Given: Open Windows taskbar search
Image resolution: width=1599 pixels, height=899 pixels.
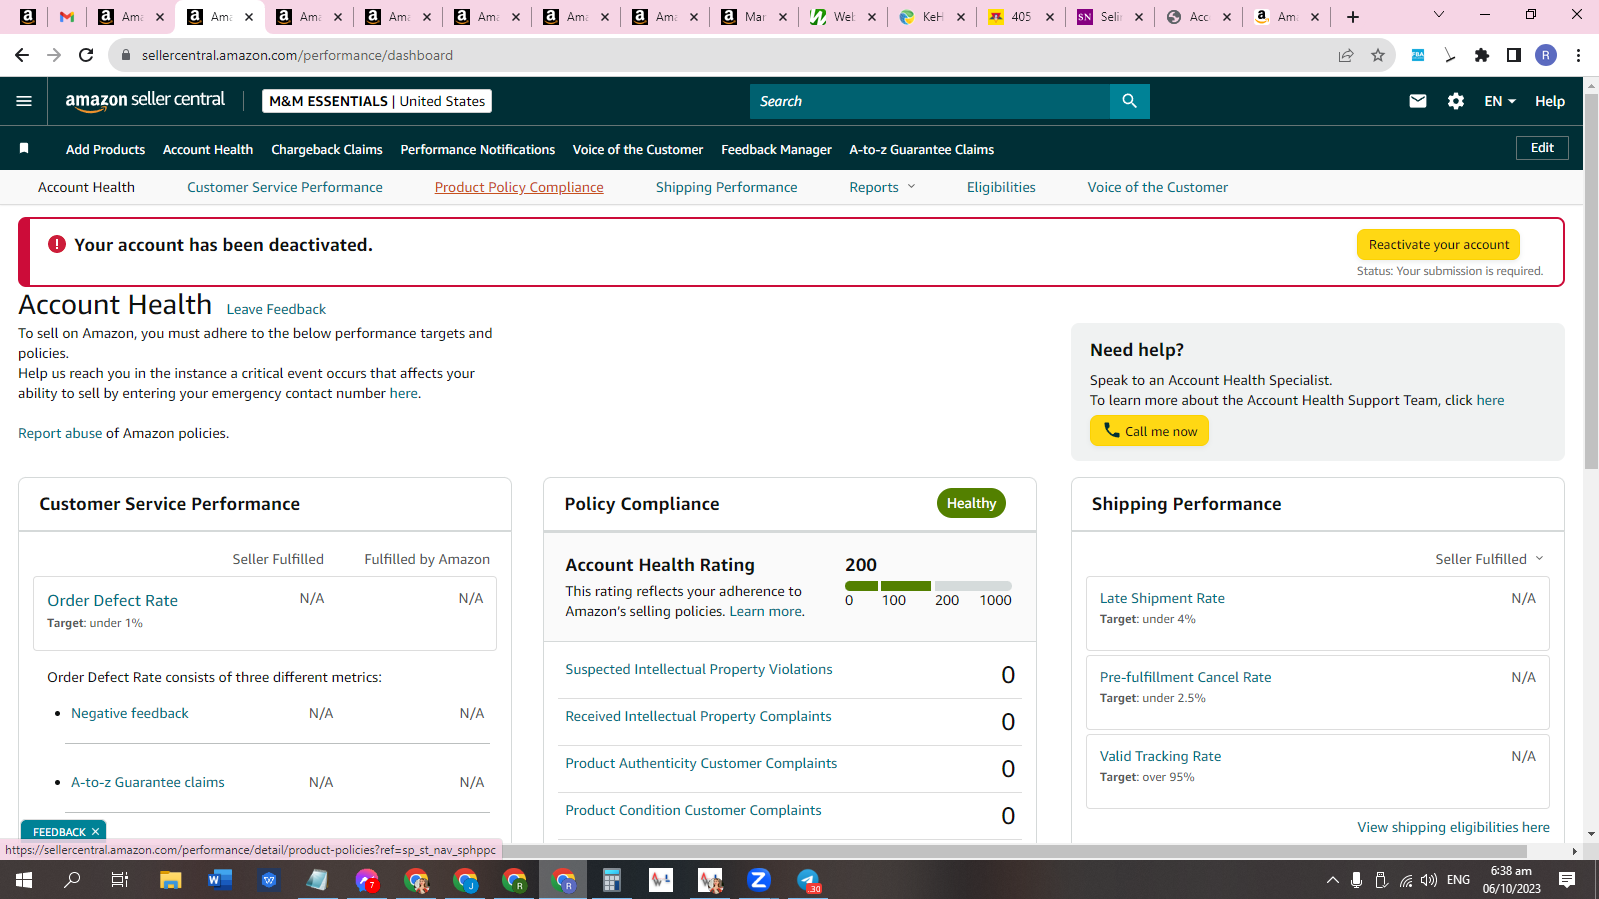Looking at the screenshot, I should [x=72, y=880].
